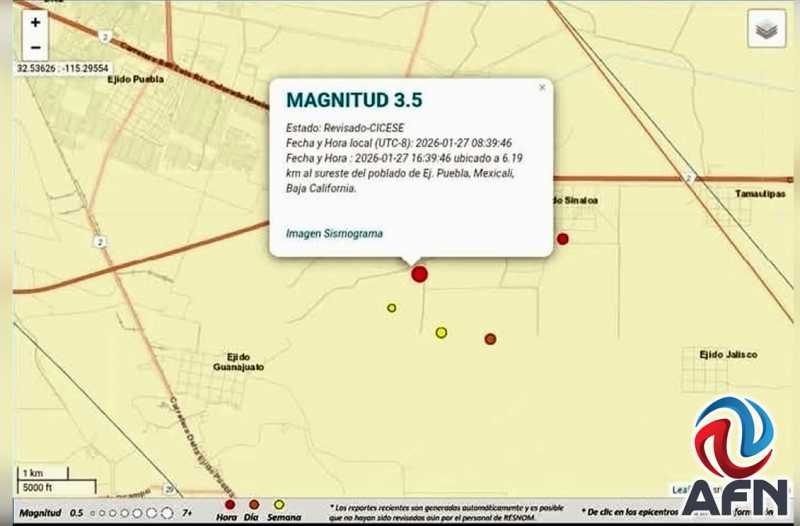Click the largest magnitude legend circle near 7+
Viewport: 800px width, 526px height.
click(167, 513)
